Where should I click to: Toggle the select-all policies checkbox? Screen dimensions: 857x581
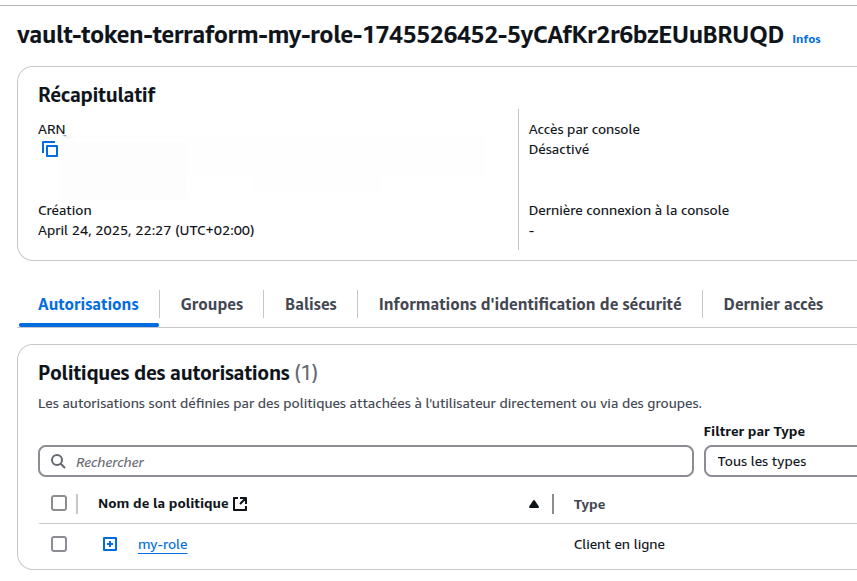coord(59,503)
